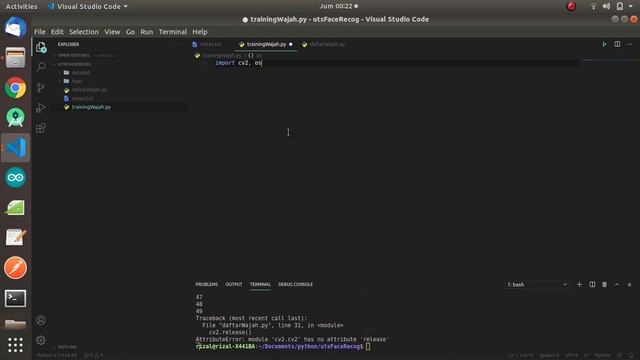Screen dimensions: 640x360
Task: Select the Terminal panel tab
Action: click(260, 284)
